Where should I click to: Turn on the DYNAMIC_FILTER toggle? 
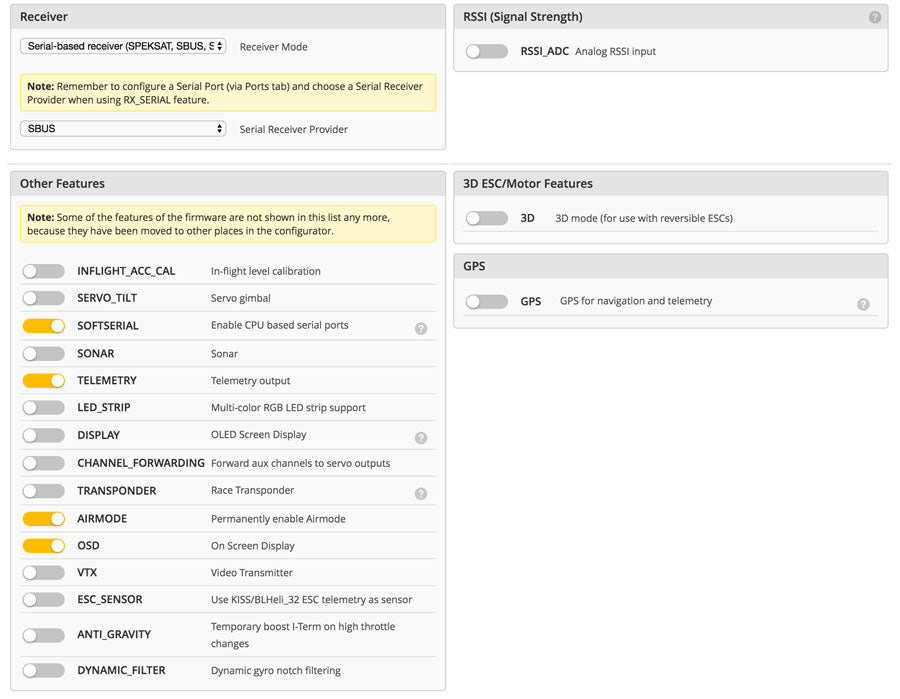(x=44, y=670)
